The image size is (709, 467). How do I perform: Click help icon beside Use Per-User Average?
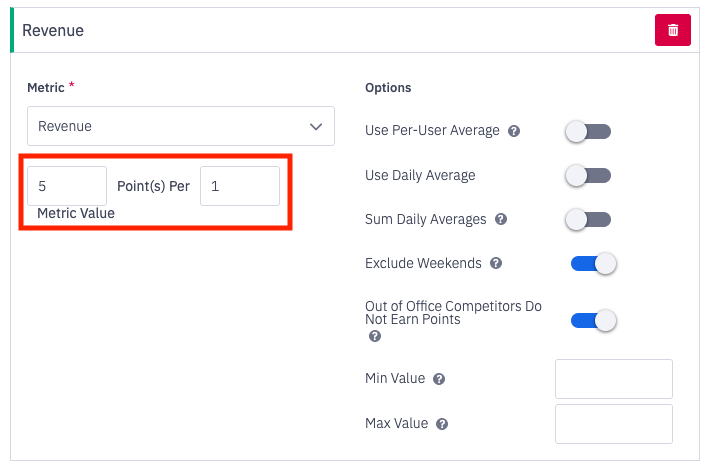pos(514,131)
